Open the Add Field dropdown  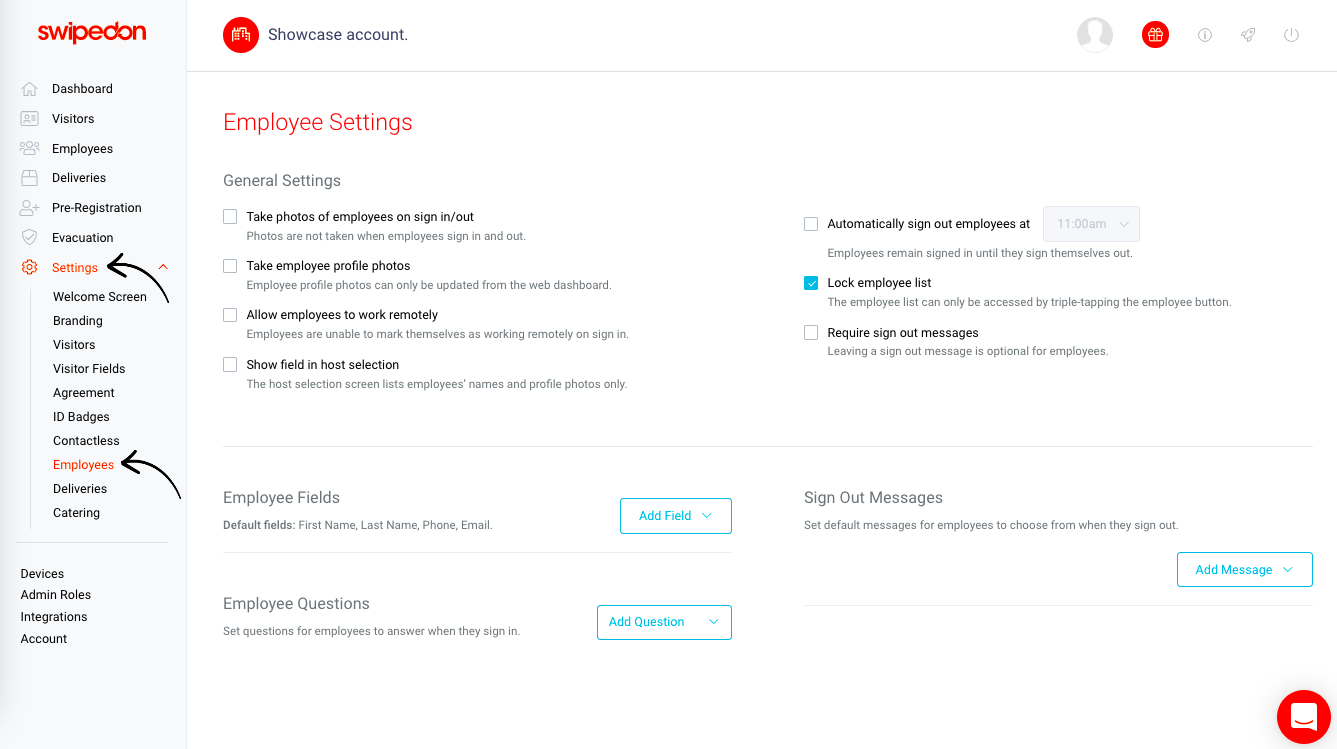click(x=676, y=516)
